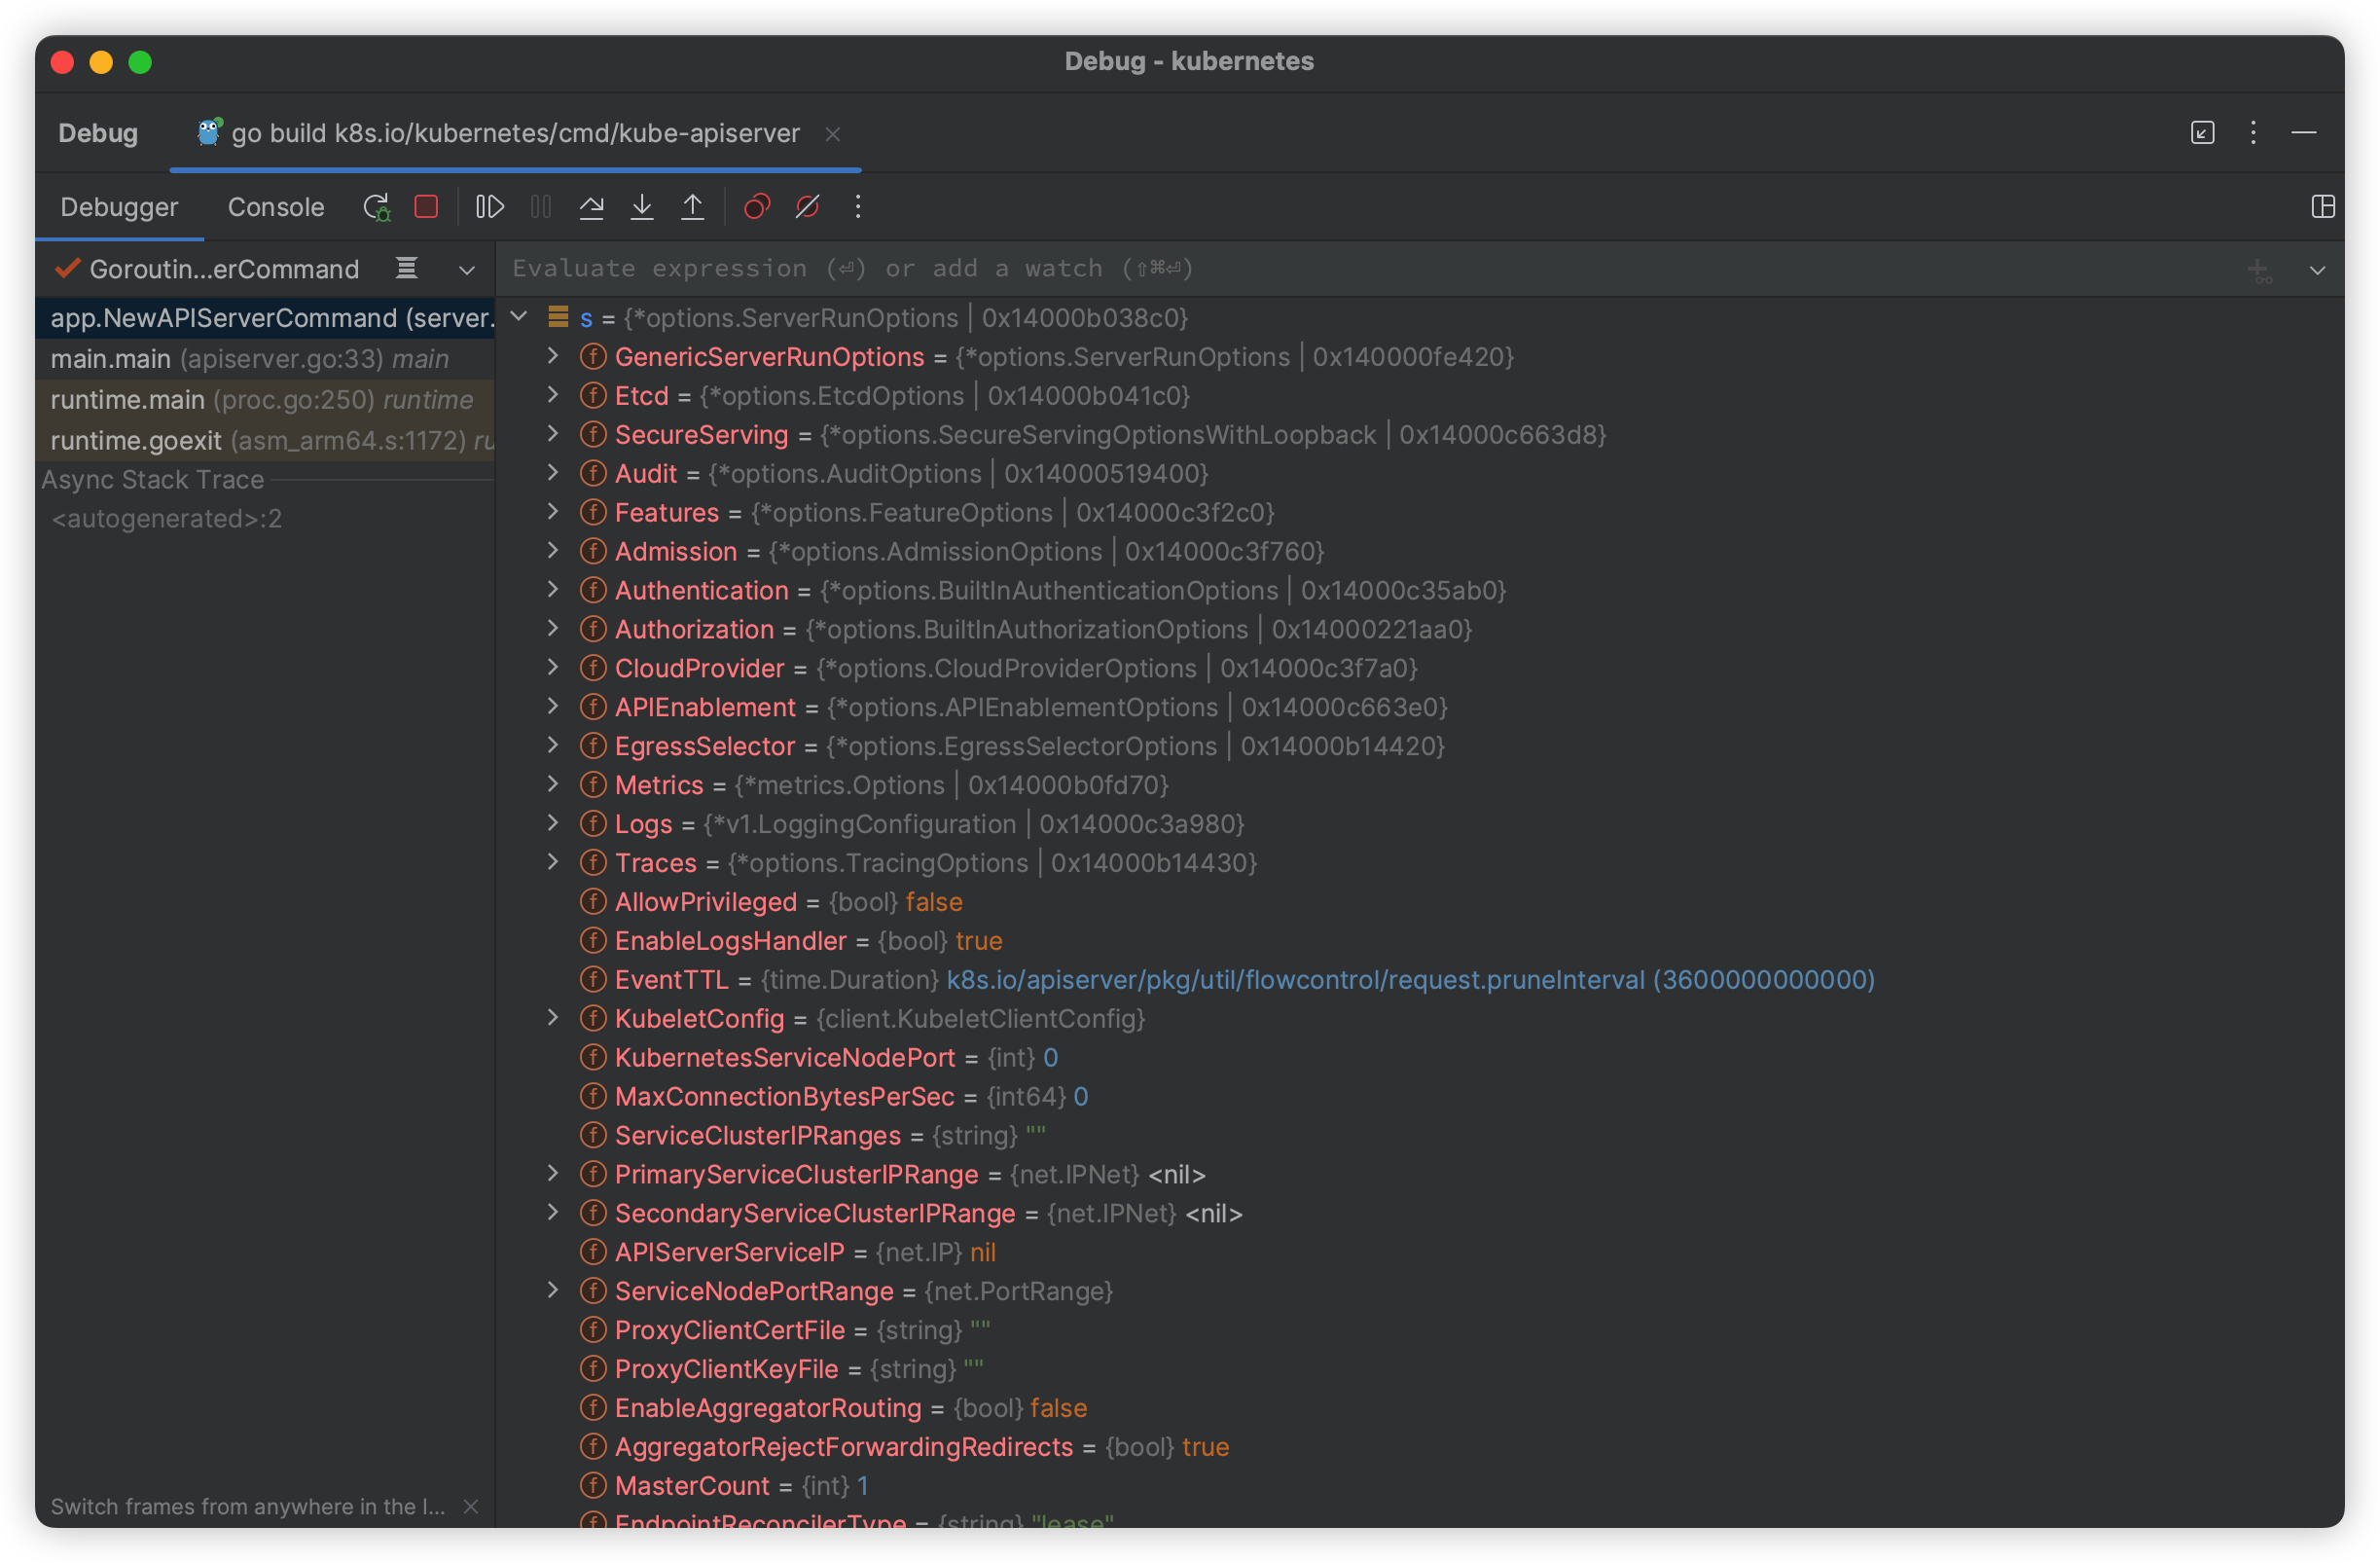The image size is (2380, 1563).
Task: Click the EventTTL pruneInterval value link
Action: (1410, 980)
